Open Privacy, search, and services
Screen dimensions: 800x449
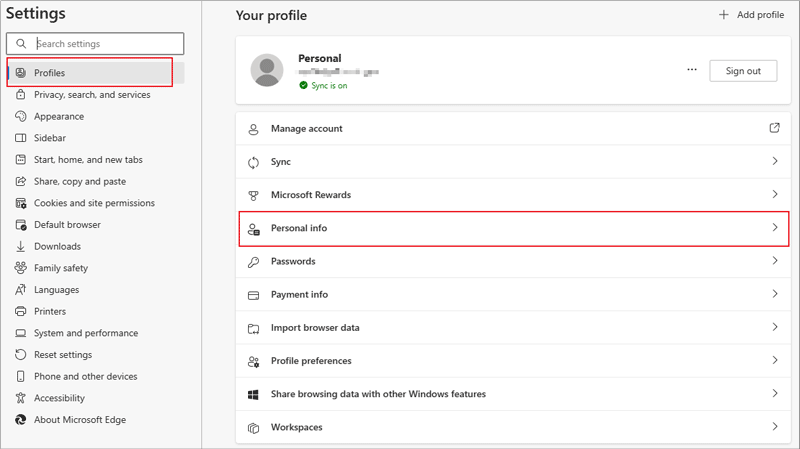[95, 94]
